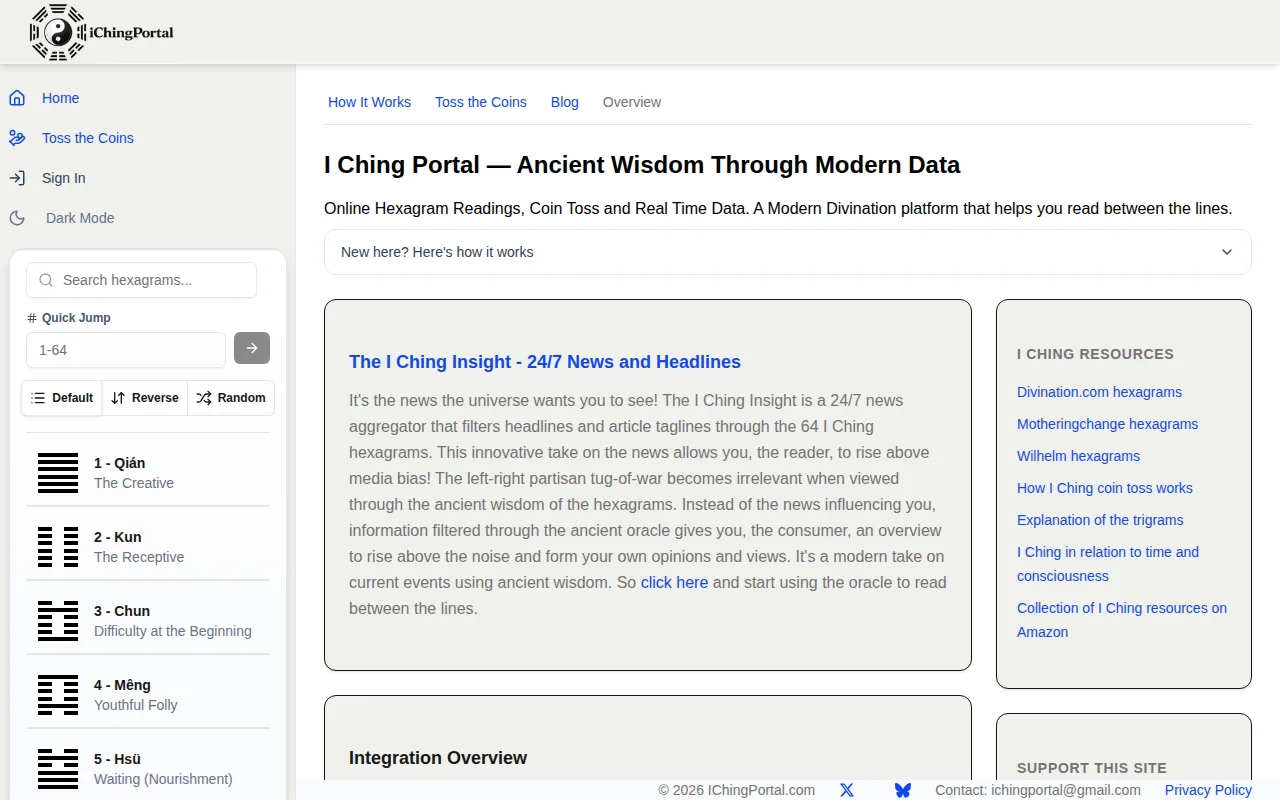Open 'How I Ching coin toss works' link
1280x800 pixels.
tap(1105, 488)
